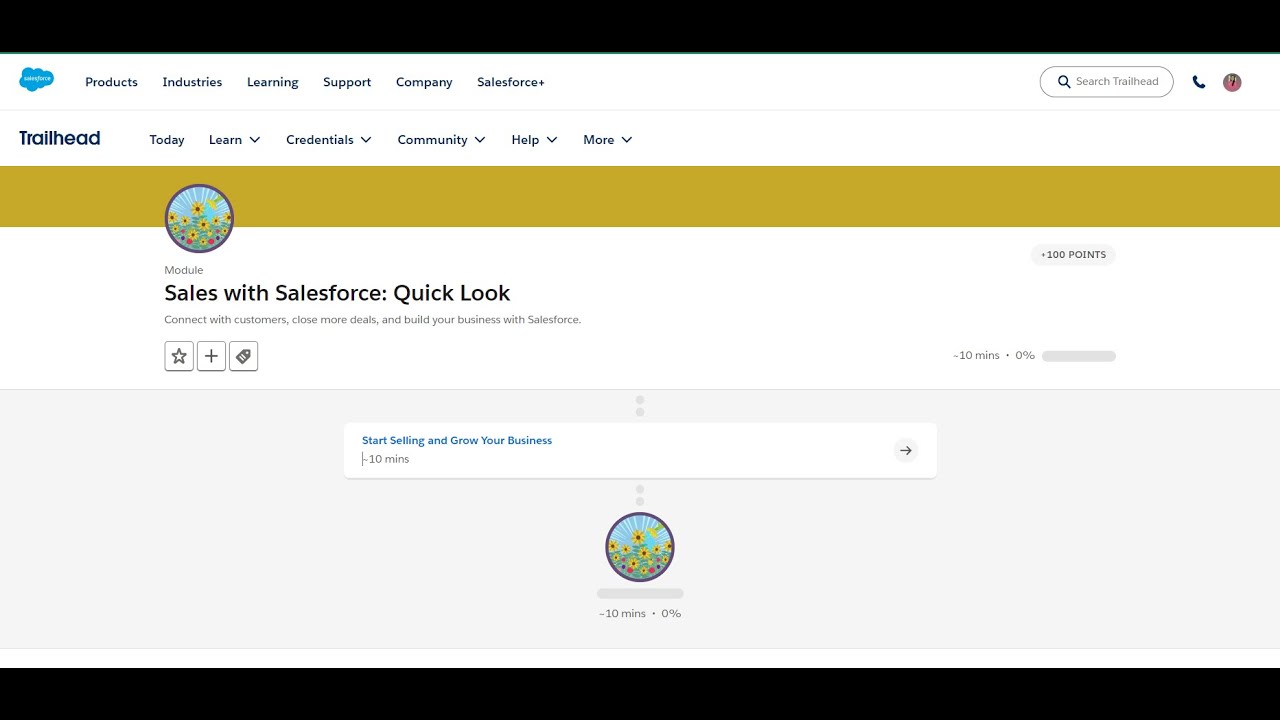Expand the Credentials dropdown

[x=329, y=140]
